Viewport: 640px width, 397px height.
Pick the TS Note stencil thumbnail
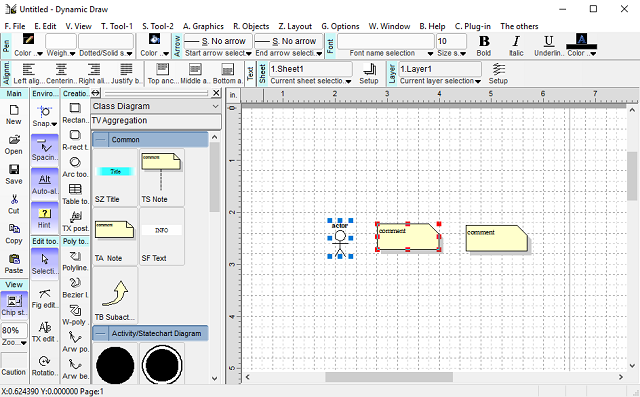(x=161, y=177)
